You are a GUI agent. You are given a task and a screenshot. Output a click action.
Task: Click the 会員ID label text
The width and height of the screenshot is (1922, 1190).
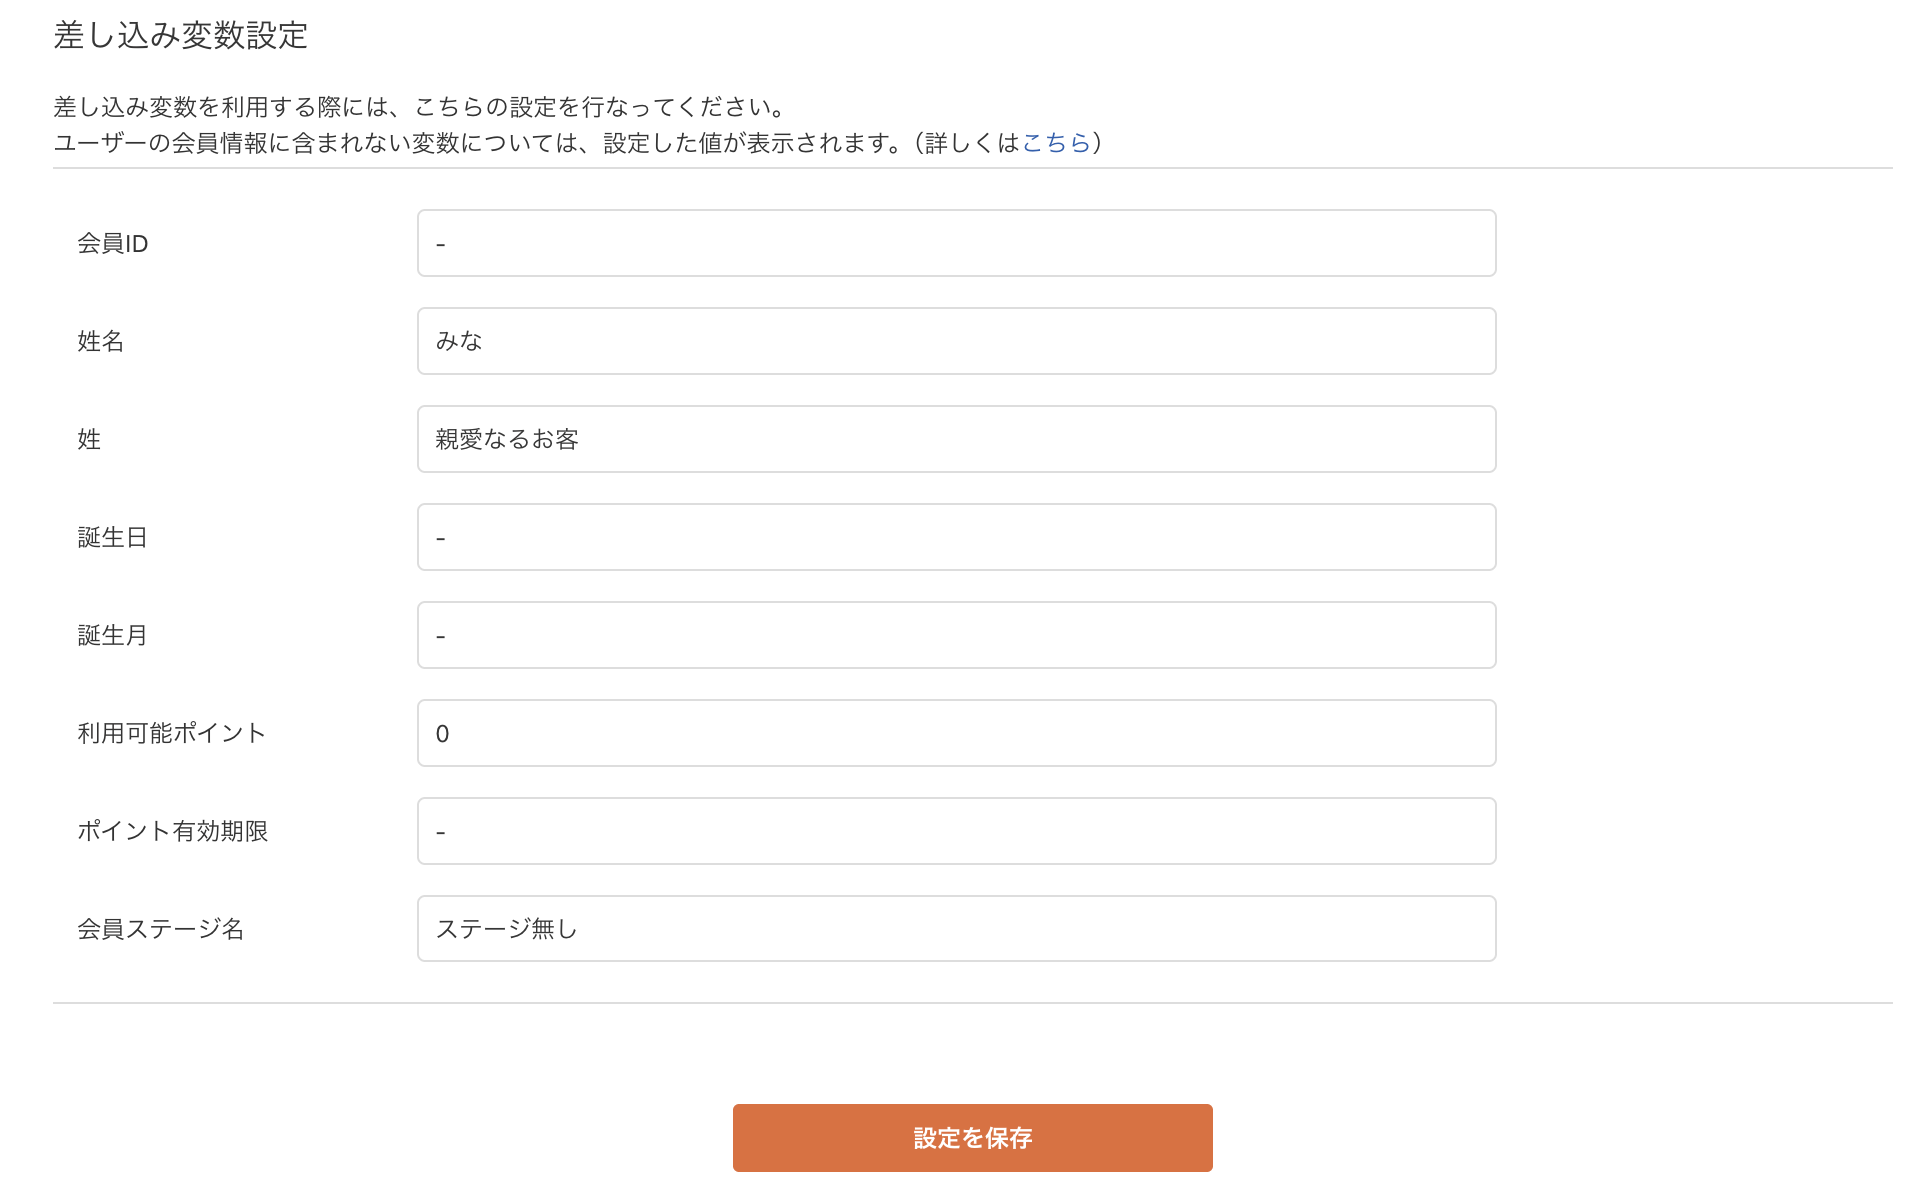click(113, 243)
